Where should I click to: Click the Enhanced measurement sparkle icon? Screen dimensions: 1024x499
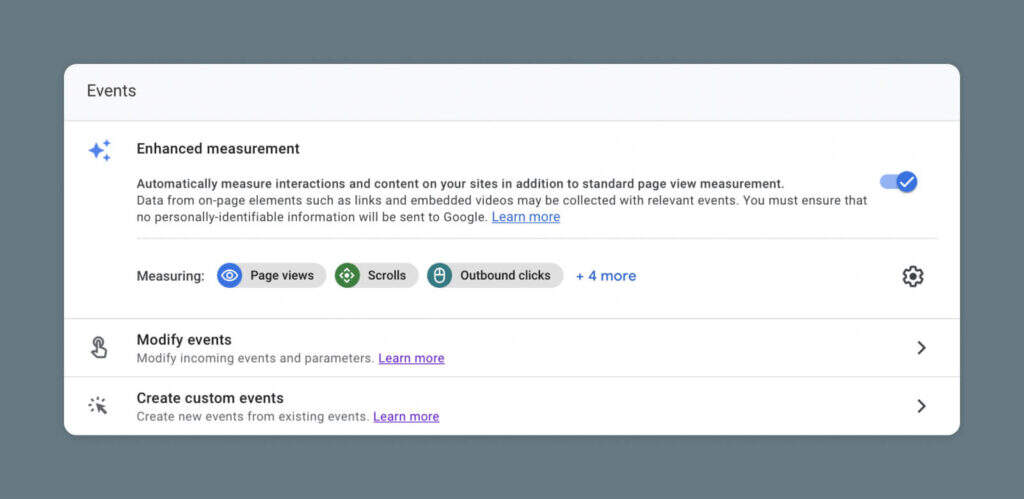coord(99,150)
